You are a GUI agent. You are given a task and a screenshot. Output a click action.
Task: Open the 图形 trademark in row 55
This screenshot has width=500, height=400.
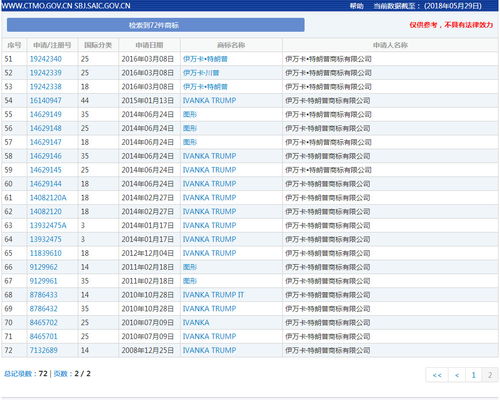(x=190, y=114)
